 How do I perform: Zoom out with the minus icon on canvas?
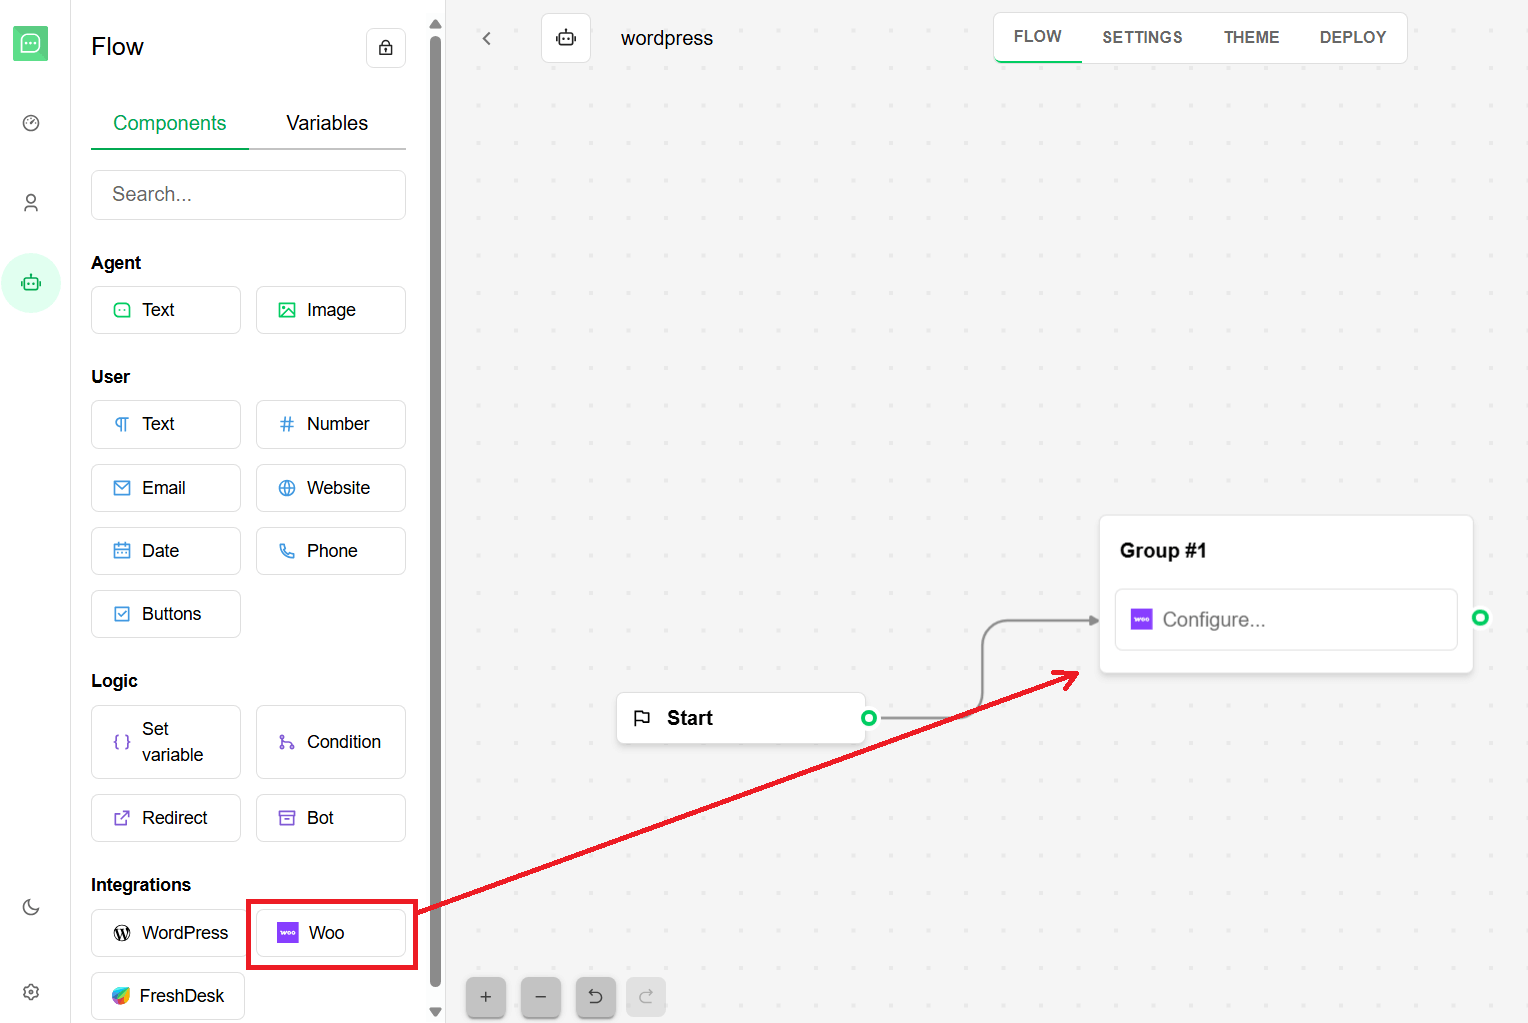540,997
